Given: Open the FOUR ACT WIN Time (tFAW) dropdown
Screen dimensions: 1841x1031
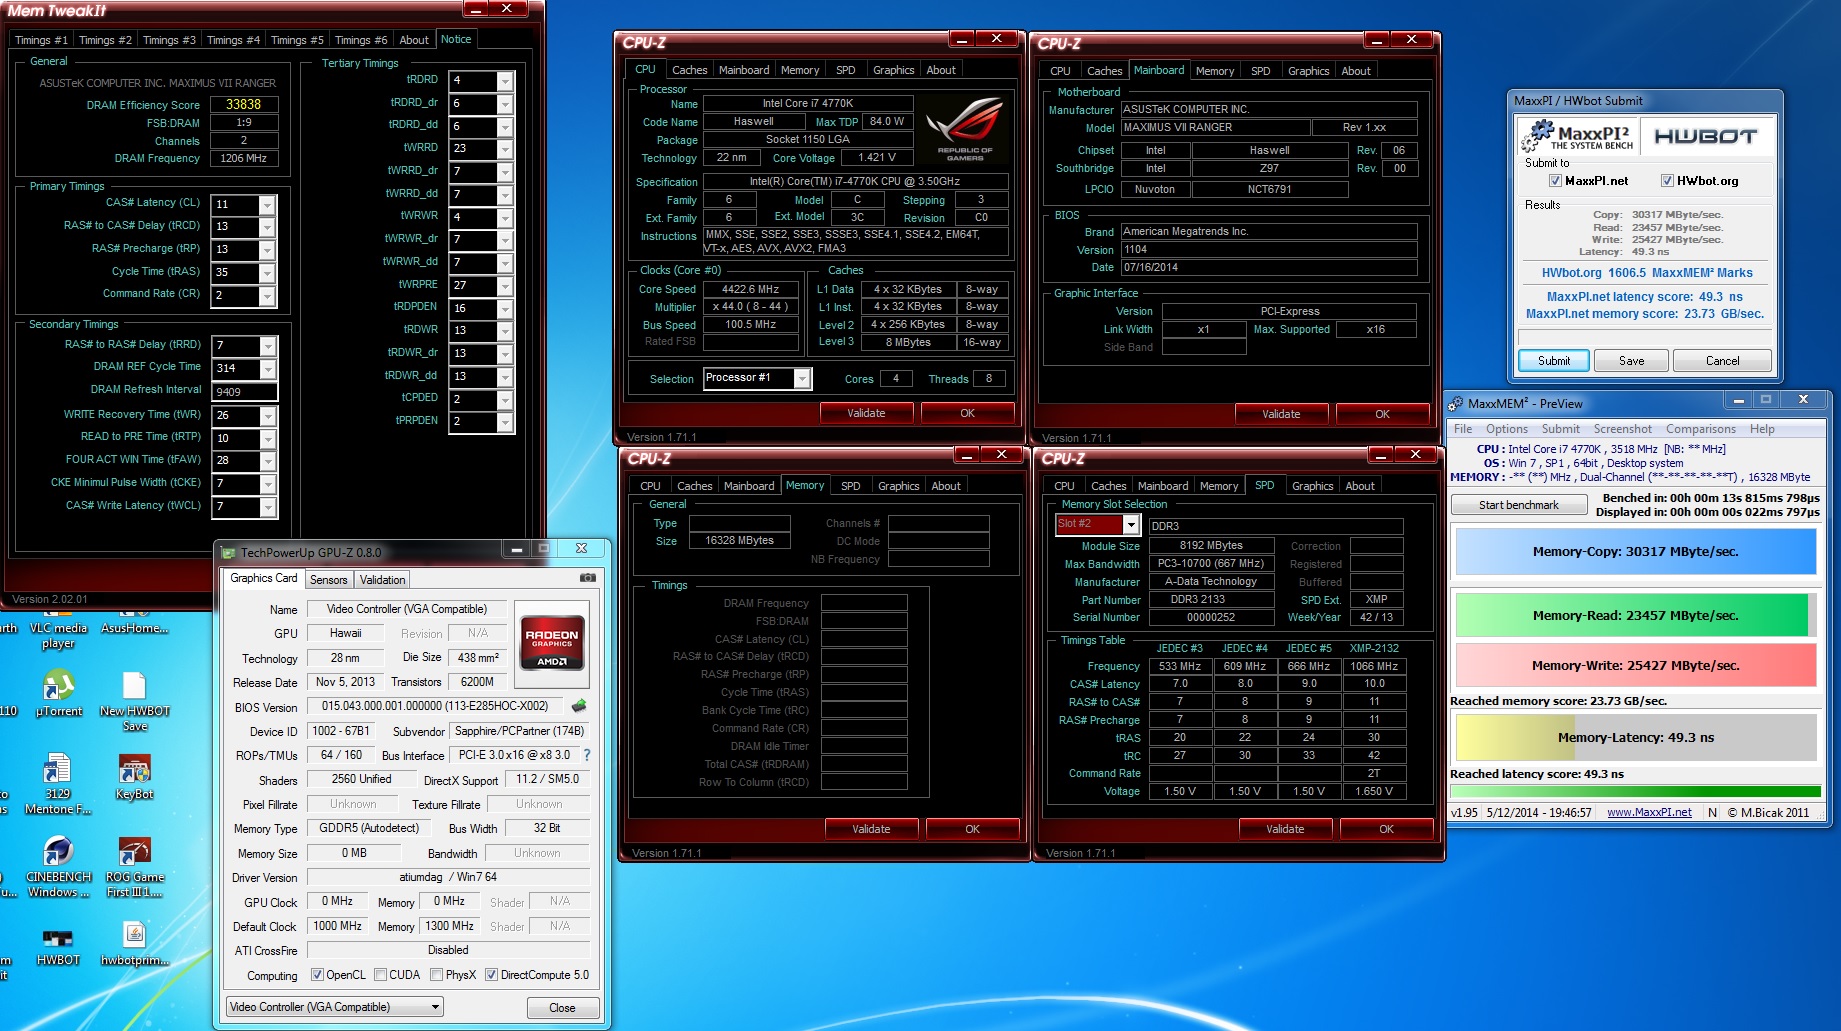Looking at the screenshot, I should click(267, 461).
